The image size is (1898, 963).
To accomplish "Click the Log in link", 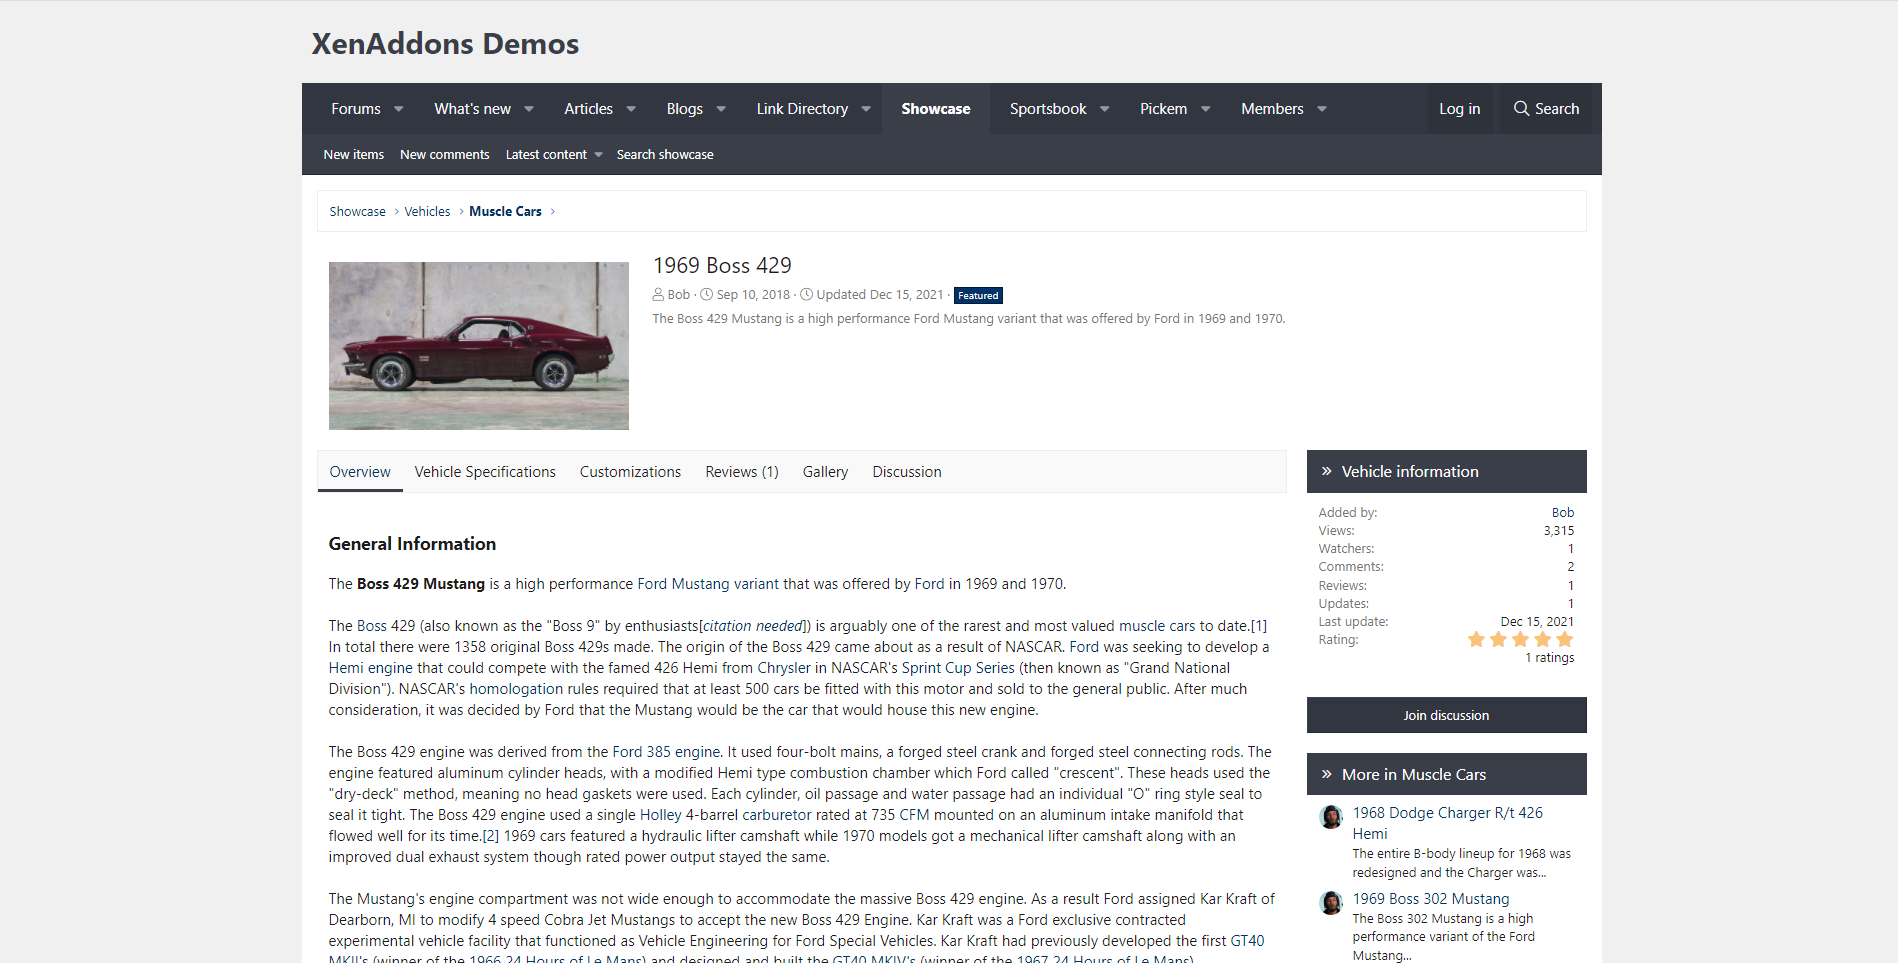I will [1459, 109].
